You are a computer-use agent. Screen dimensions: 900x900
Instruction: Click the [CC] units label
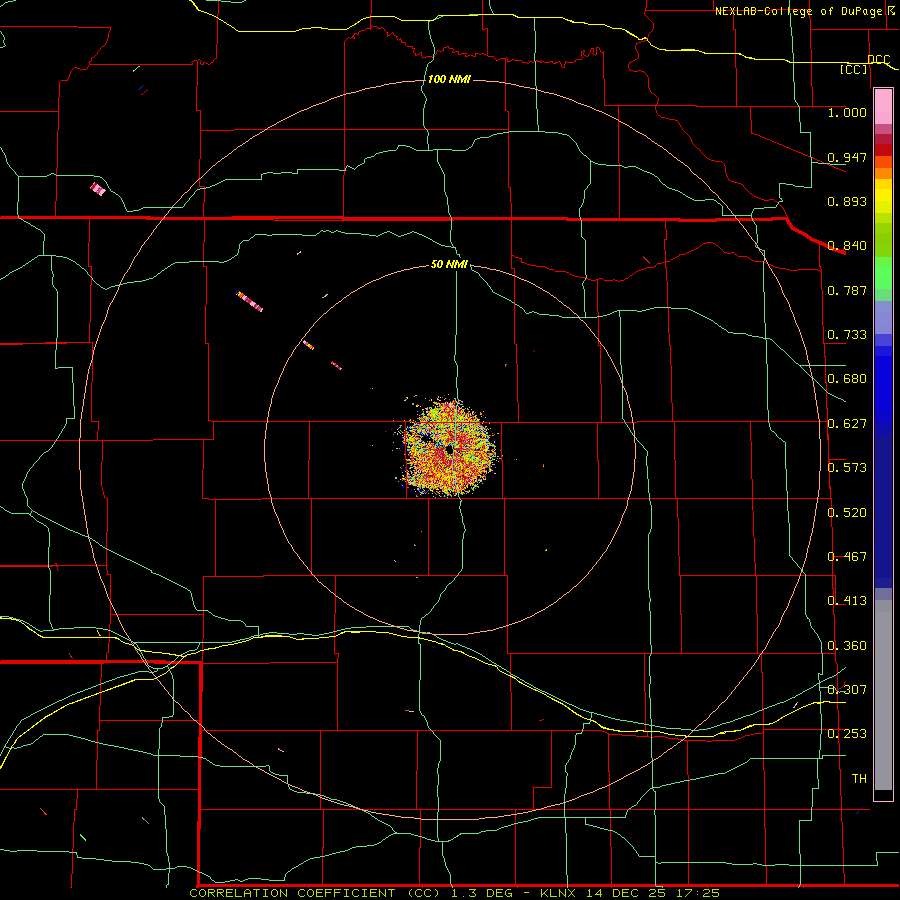(x=854, y=69)
